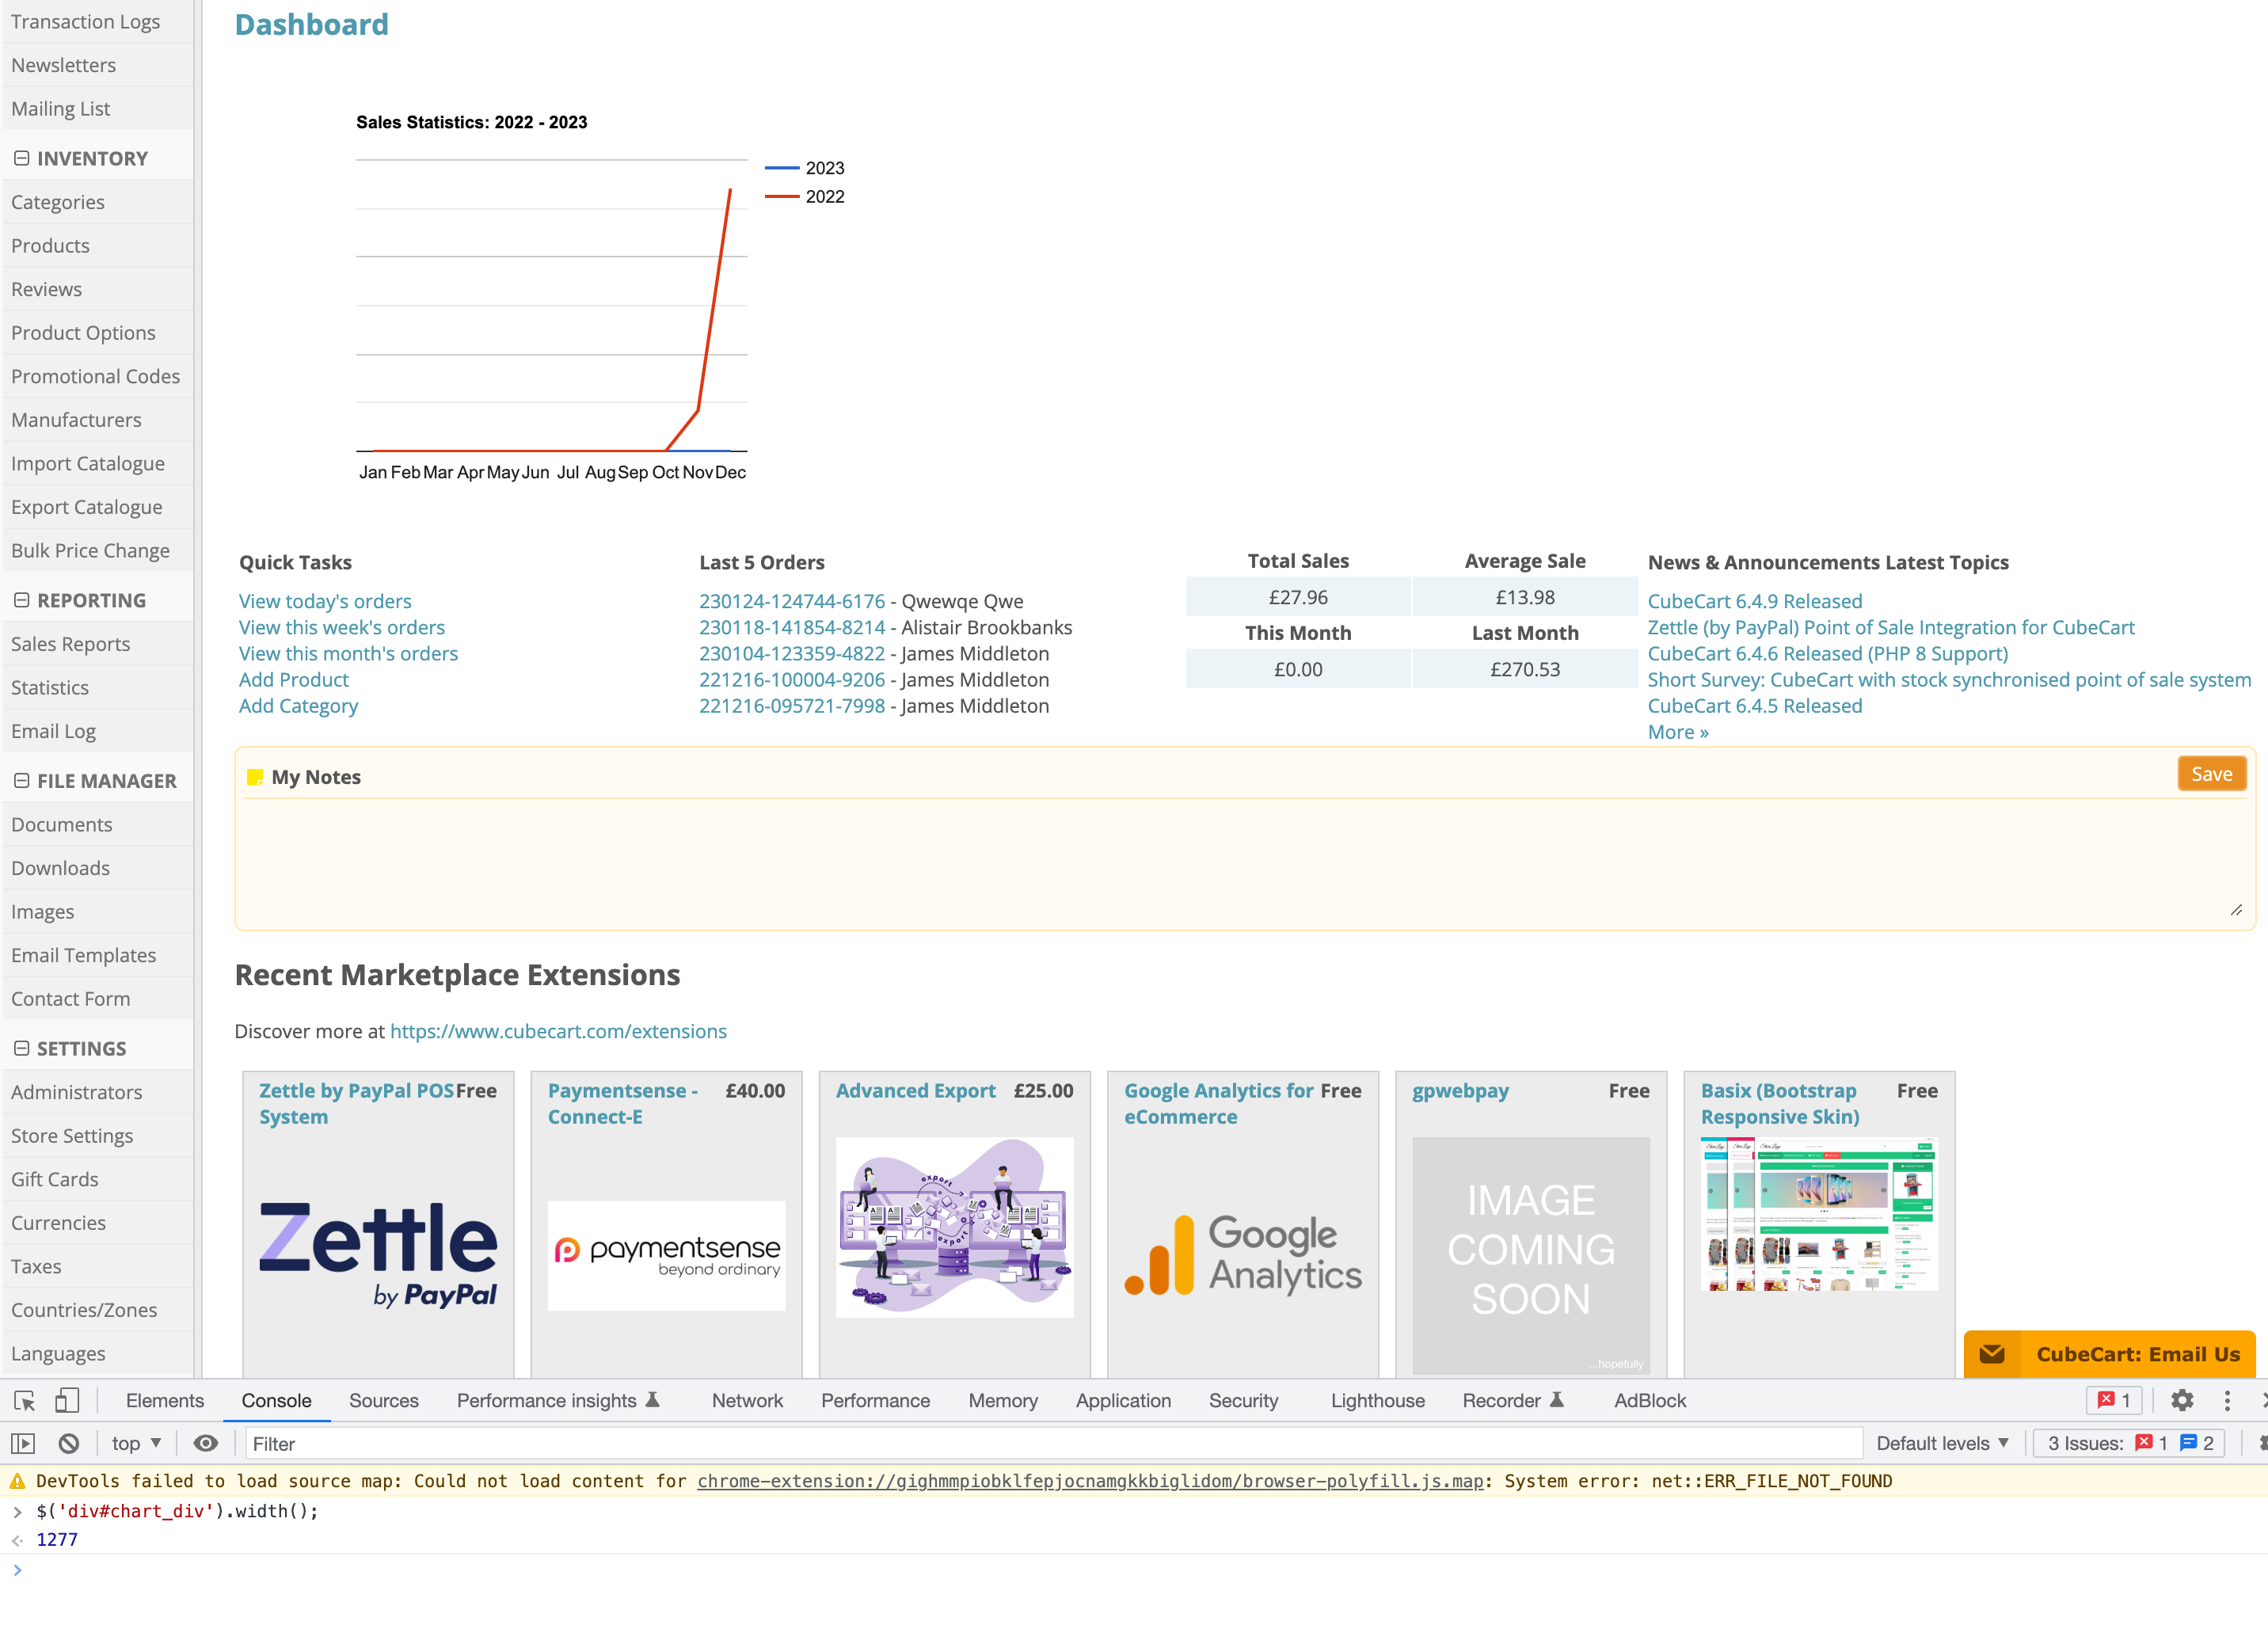Toggle the device toolbar icon in DevTools
Image resolution: width=2268 pixels, height=1625 pixels.
click(65, 1400)
